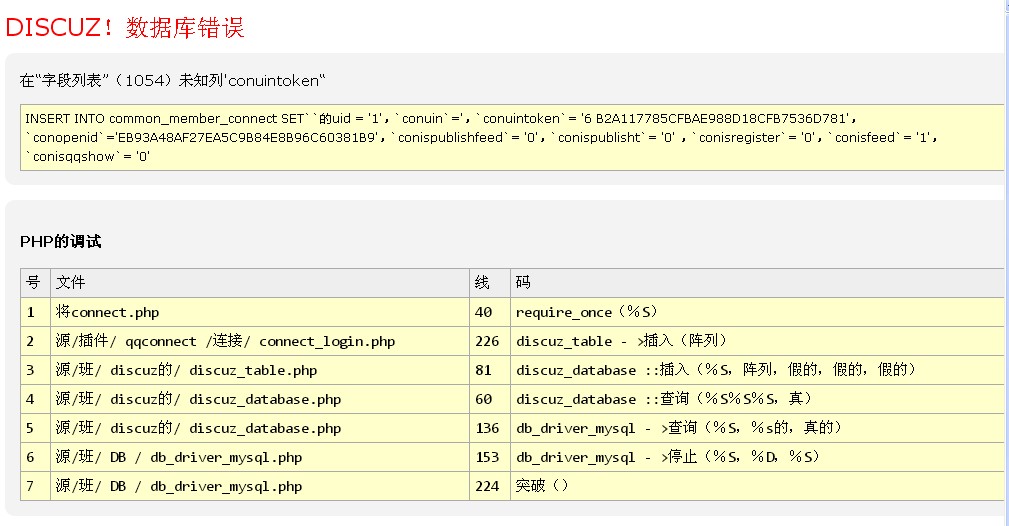Click row number 2 cell
This screenshot has width=1009, height=526.
point(35,341)
